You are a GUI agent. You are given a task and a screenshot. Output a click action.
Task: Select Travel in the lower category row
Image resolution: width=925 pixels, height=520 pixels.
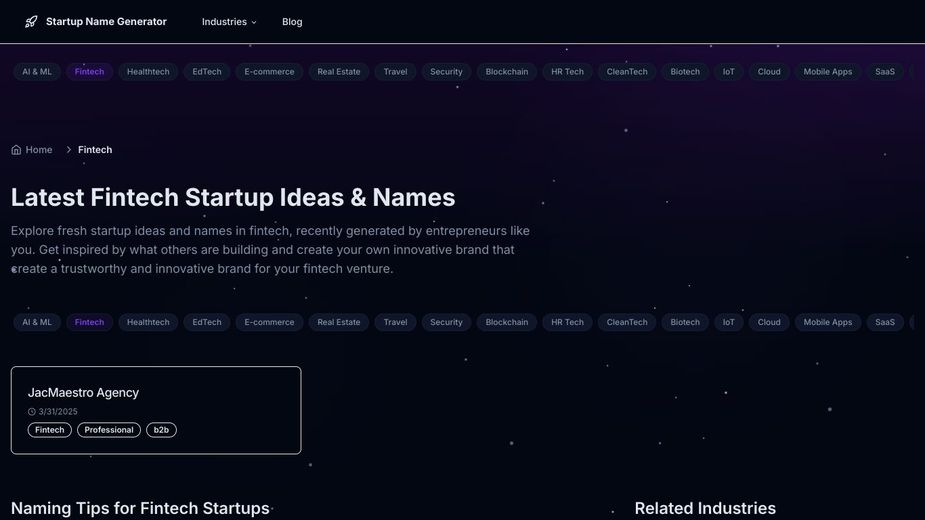pos(396,322)
